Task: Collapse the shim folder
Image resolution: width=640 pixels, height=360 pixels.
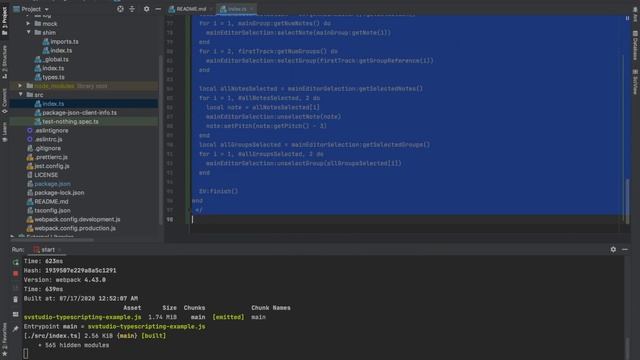Action: click(x=28, y=32)
